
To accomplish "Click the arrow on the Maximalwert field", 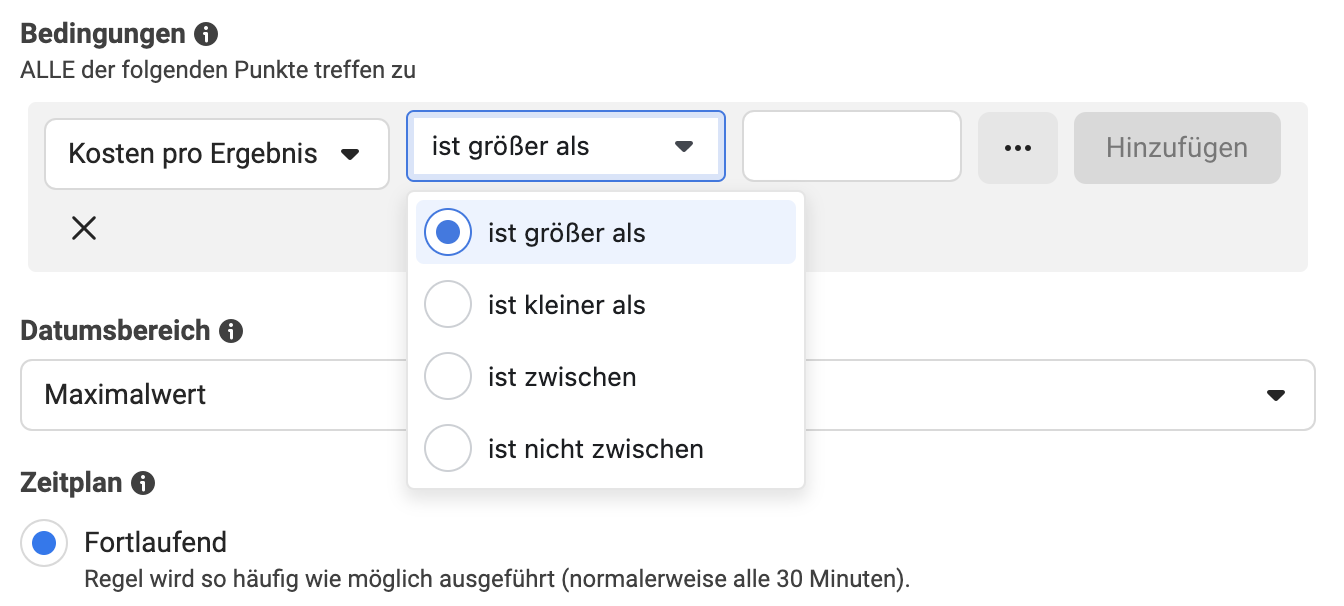I will pos(1276,395).
